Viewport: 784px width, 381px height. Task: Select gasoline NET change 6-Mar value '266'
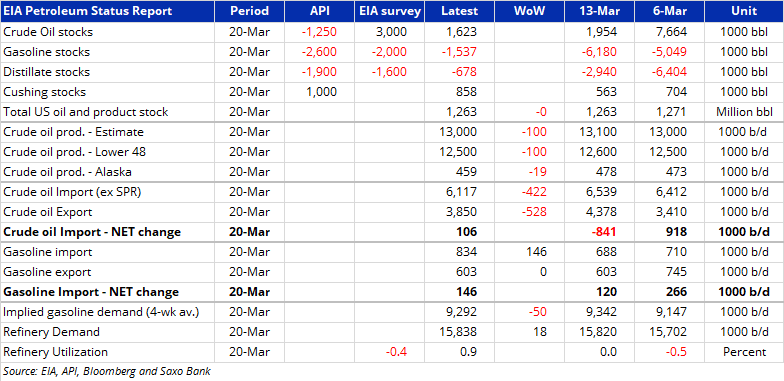click(x=676, y=292)
